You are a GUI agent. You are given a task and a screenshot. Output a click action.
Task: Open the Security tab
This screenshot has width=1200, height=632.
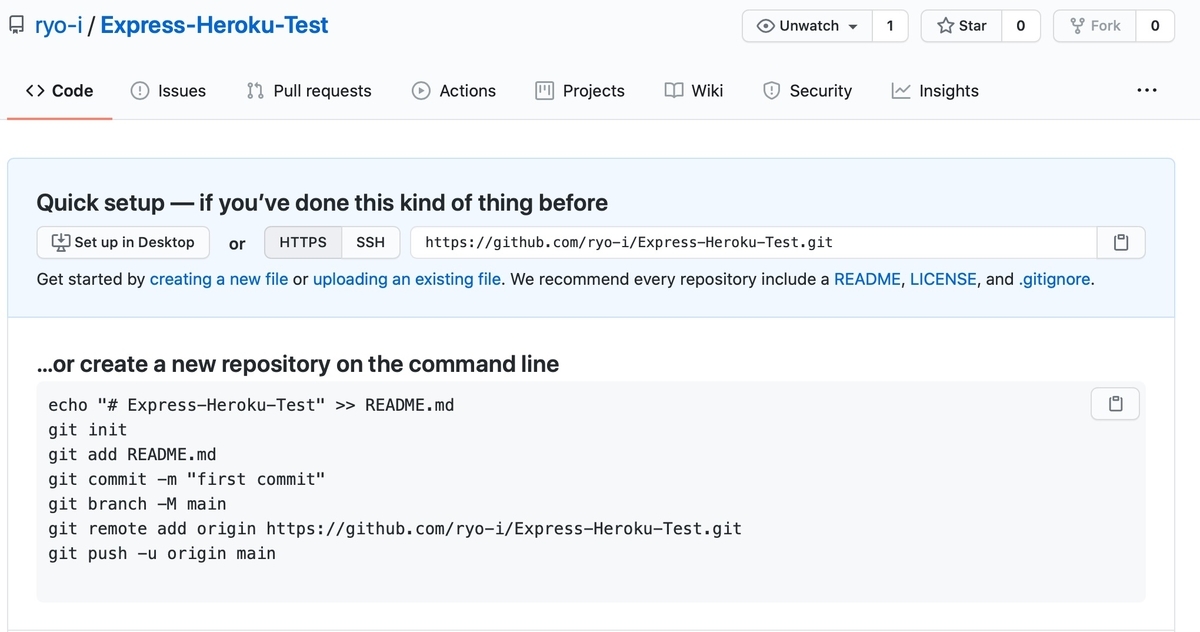pos(807,91)
